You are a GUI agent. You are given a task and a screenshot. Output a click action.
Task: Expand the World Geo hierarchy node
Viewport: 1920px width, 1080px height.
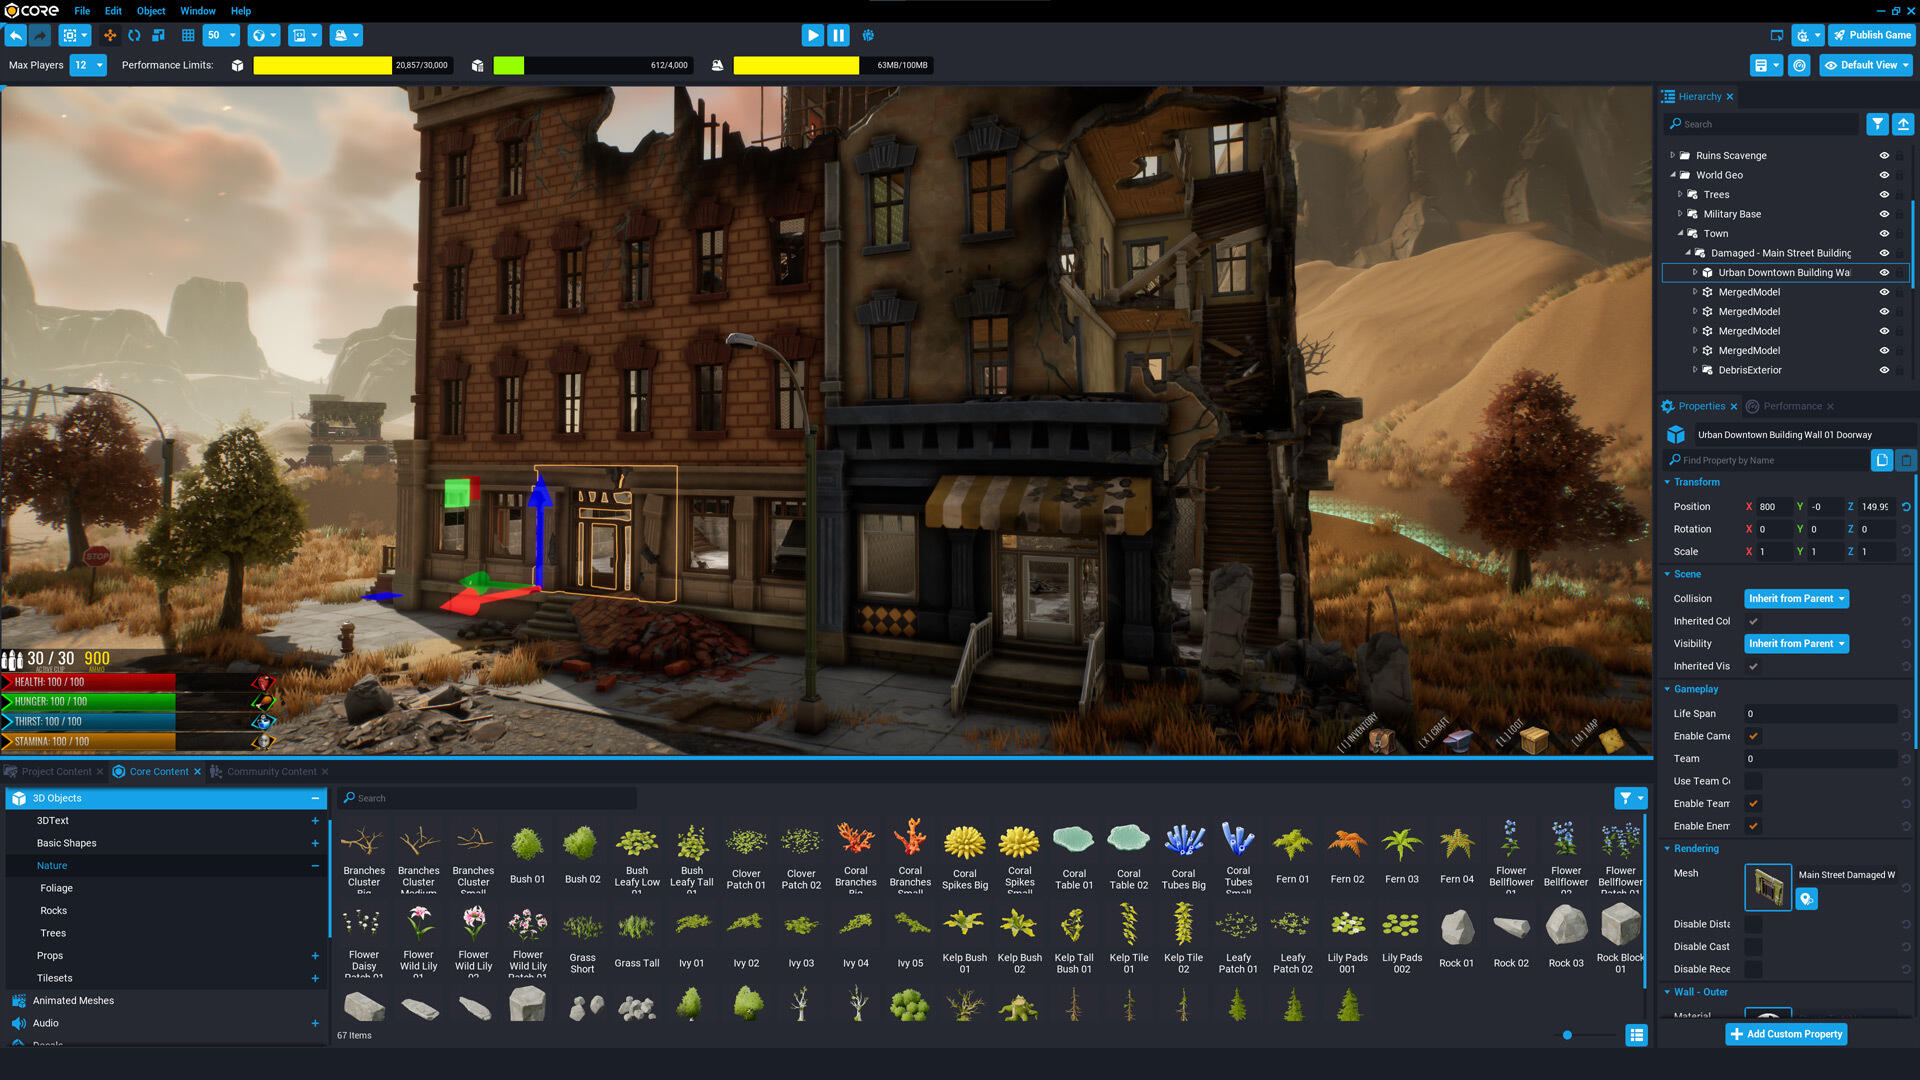1673,174
